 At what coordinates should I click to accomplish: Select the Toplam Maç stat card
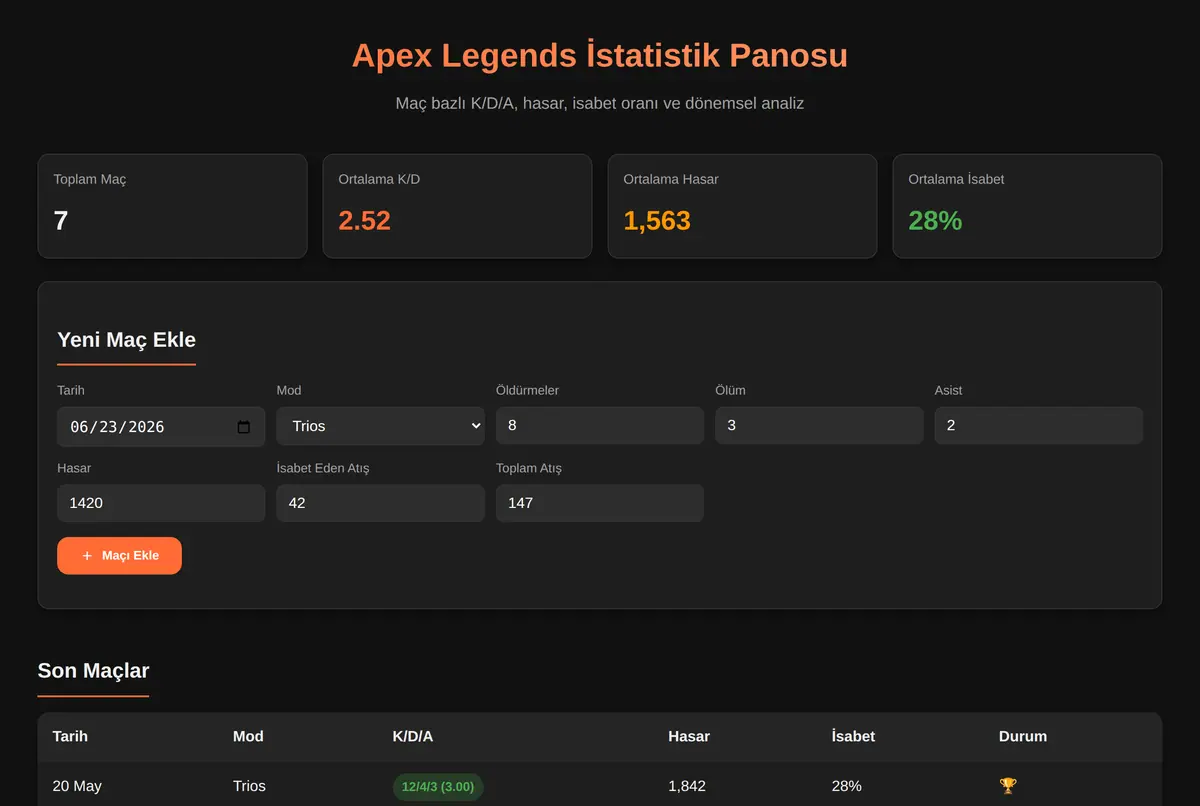click(x=172, y=206)
